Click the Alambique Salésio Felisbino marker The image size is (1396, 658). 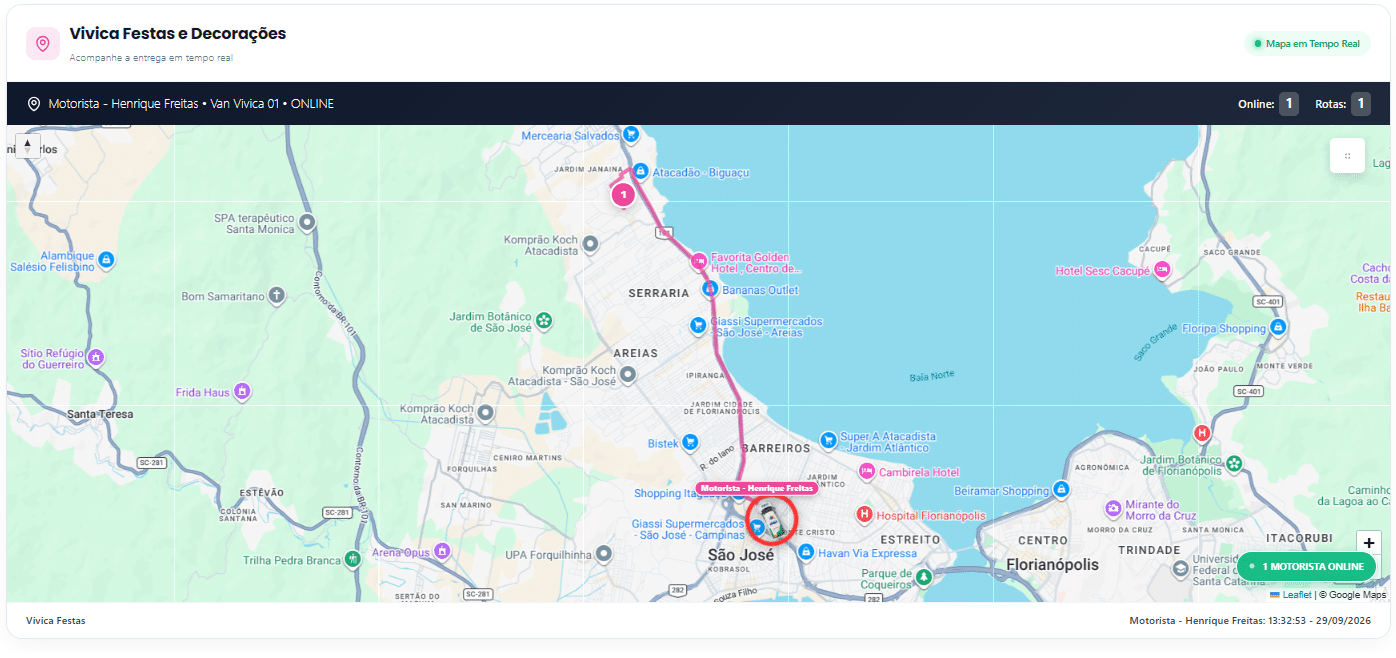point(107,260)
